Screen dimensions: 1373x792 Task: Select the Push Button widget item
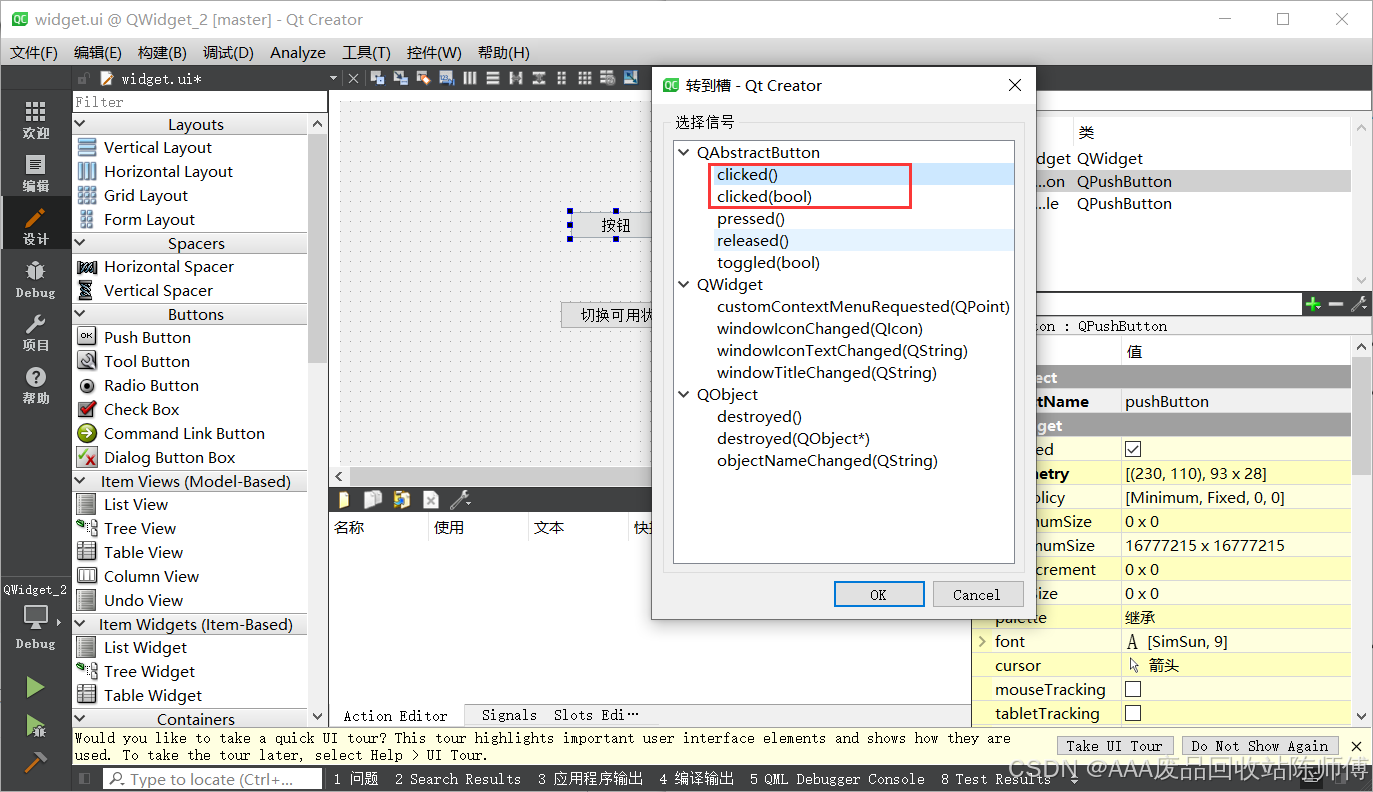tap(147, 338)
